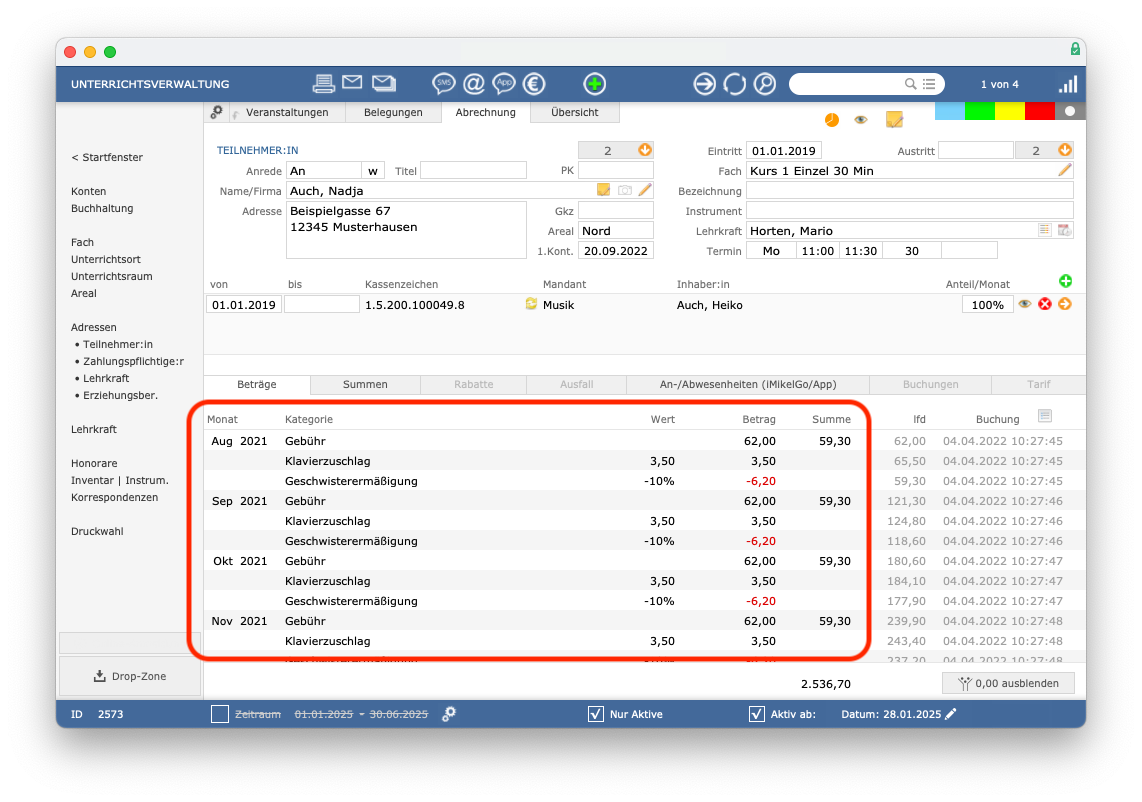1142x802 pixels.
Task: Open orange arrow dropdown beside Teilnehmer number
Action: click(x=645, y=149)
